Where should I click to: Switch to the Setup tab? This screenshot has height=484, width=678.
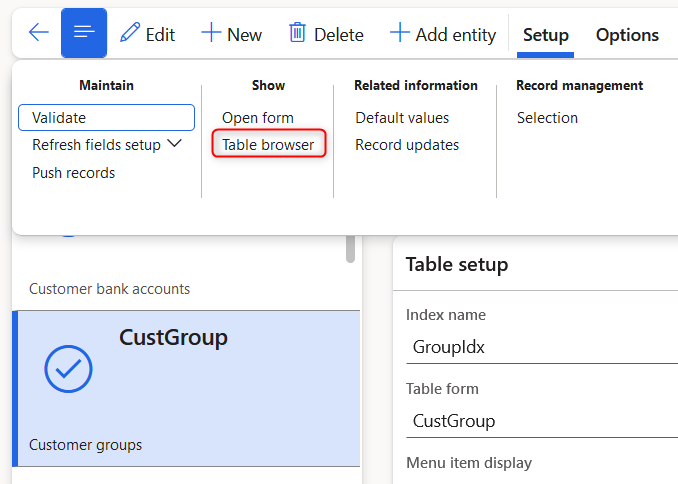click(546, 35)
